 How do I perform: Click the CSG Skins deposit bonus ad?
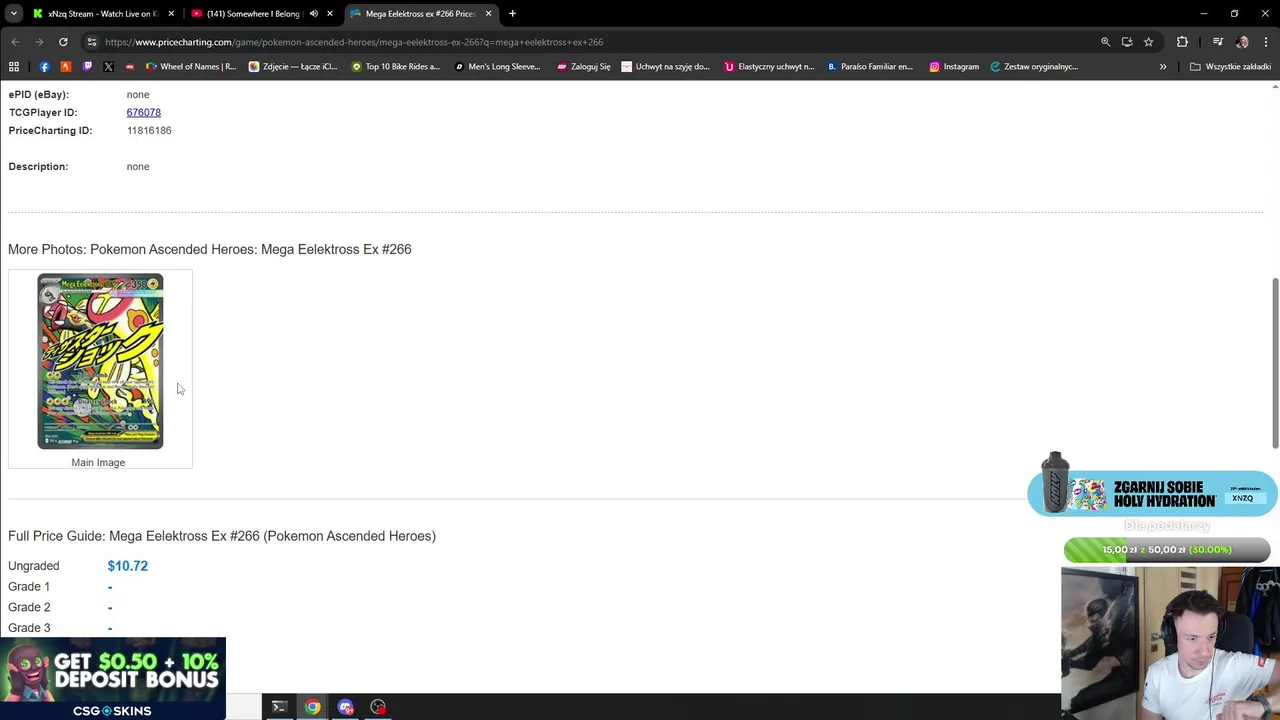click(x=113, y=678)
